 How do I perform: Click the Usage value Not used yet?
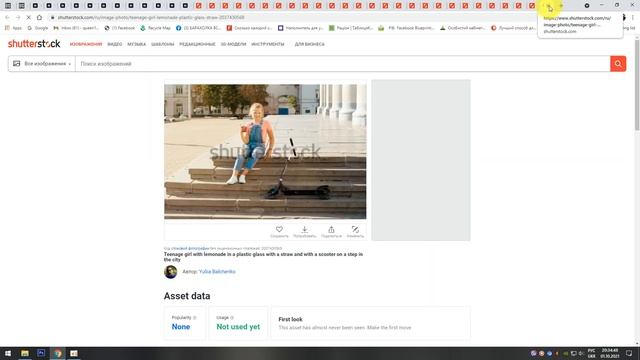[x=238, y=327]
